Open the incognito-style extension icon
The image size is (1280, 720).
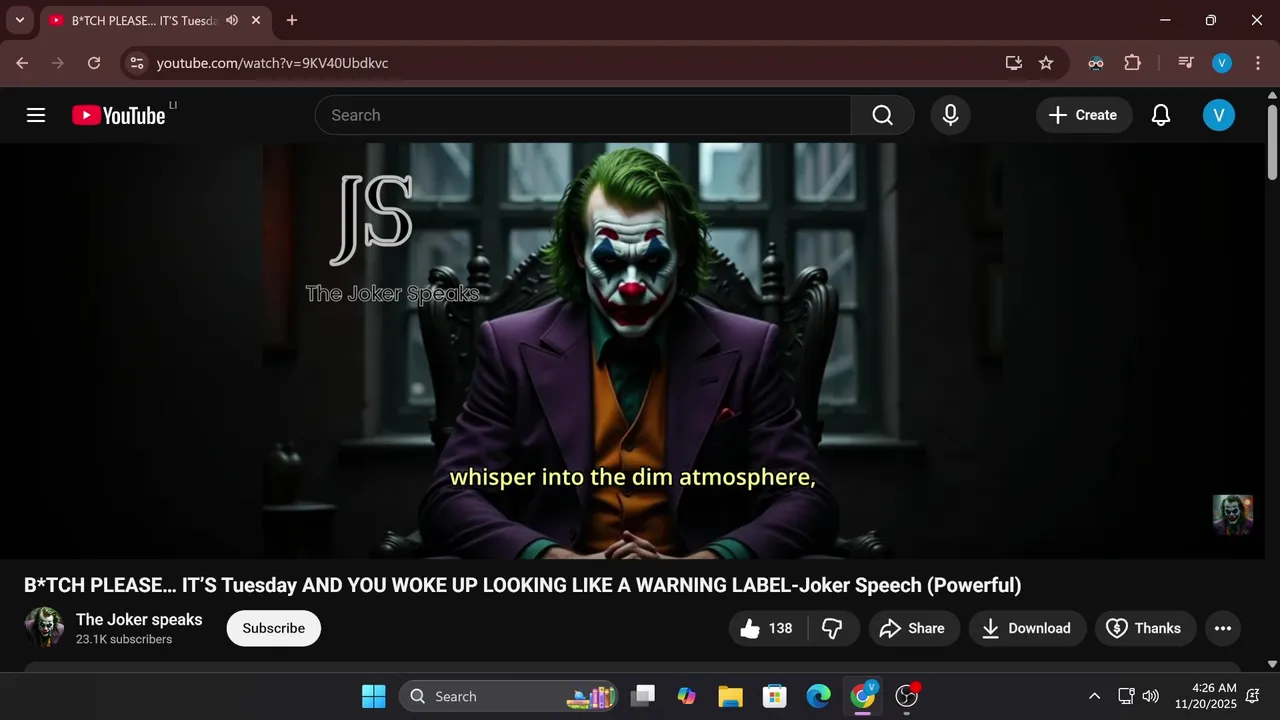point(1096,63)
